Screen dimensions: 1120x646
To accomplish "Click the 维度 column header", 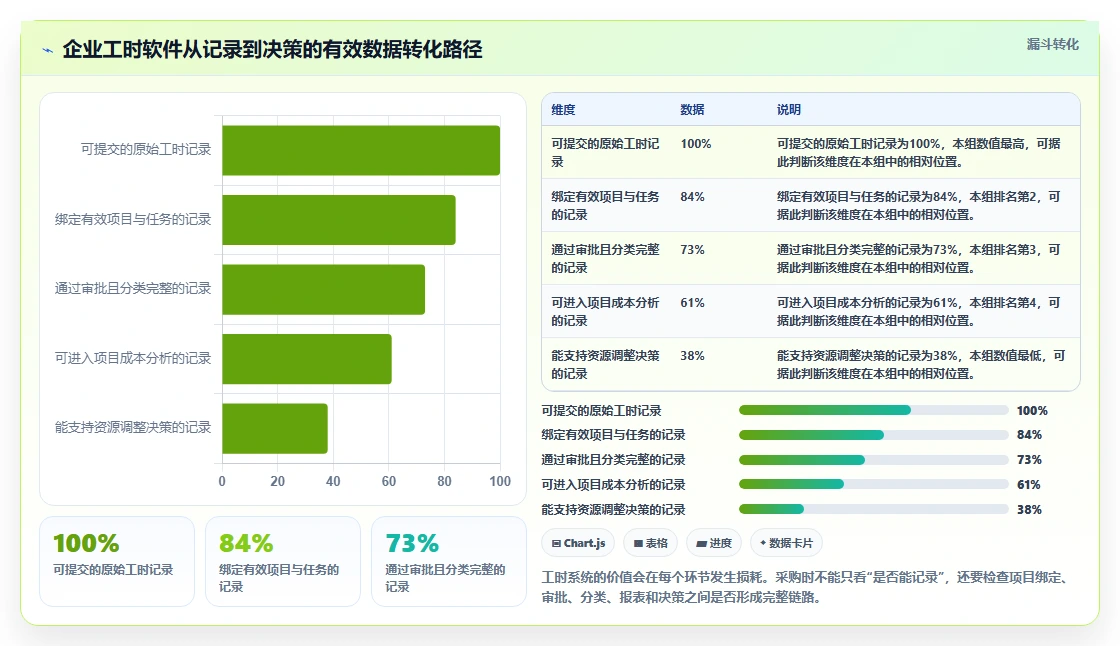I will click(563, 109).
